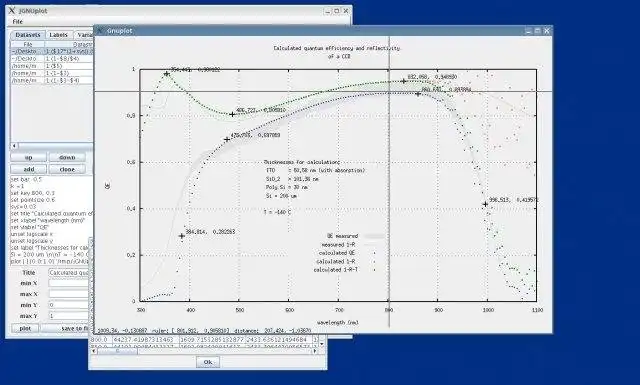
Task: Open the File menu in JGNUplot
Action: (x=18, y=22)
